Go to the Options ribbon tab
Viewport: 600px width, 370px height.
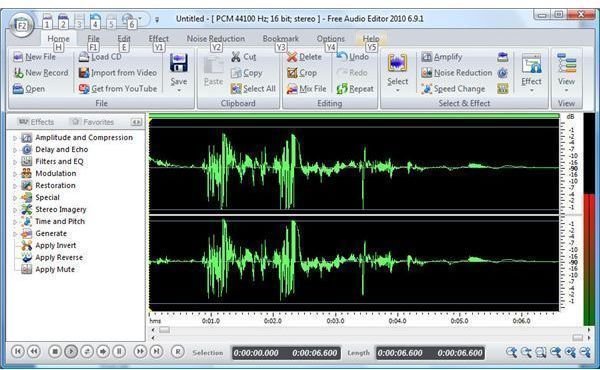331,39
